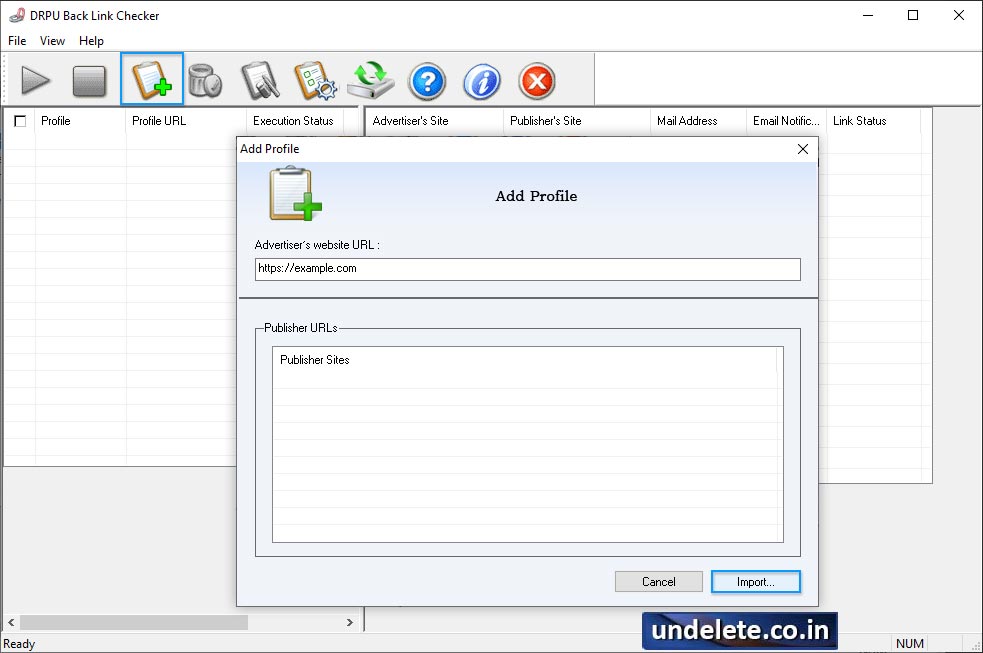983x653 pixels.
Task: Open the Profile Settings icon
Action: [x=316, y=81]
